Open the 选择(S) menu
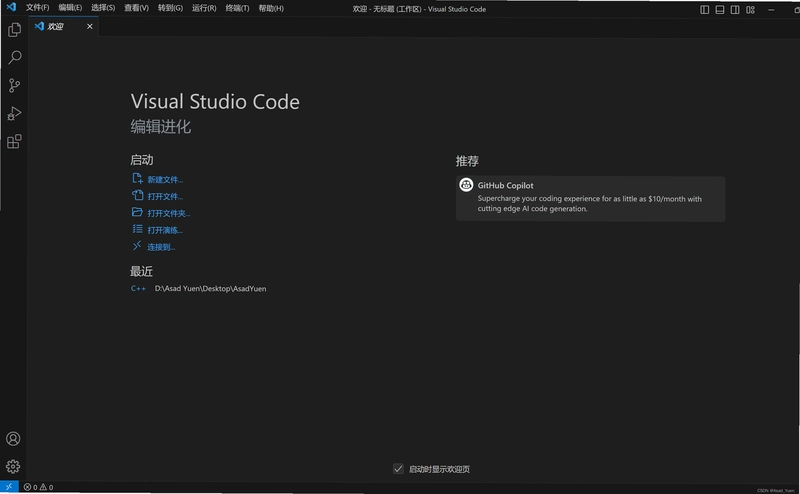 click(103, 8)
